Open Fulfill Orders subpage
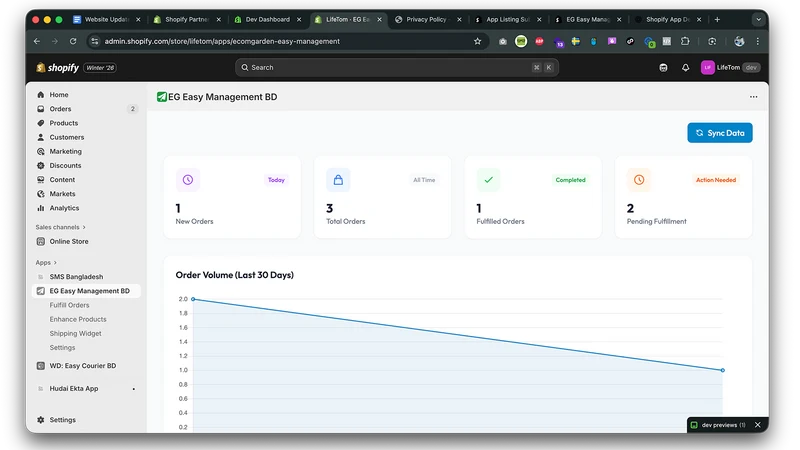800x450 pixels. click(69, 305)
